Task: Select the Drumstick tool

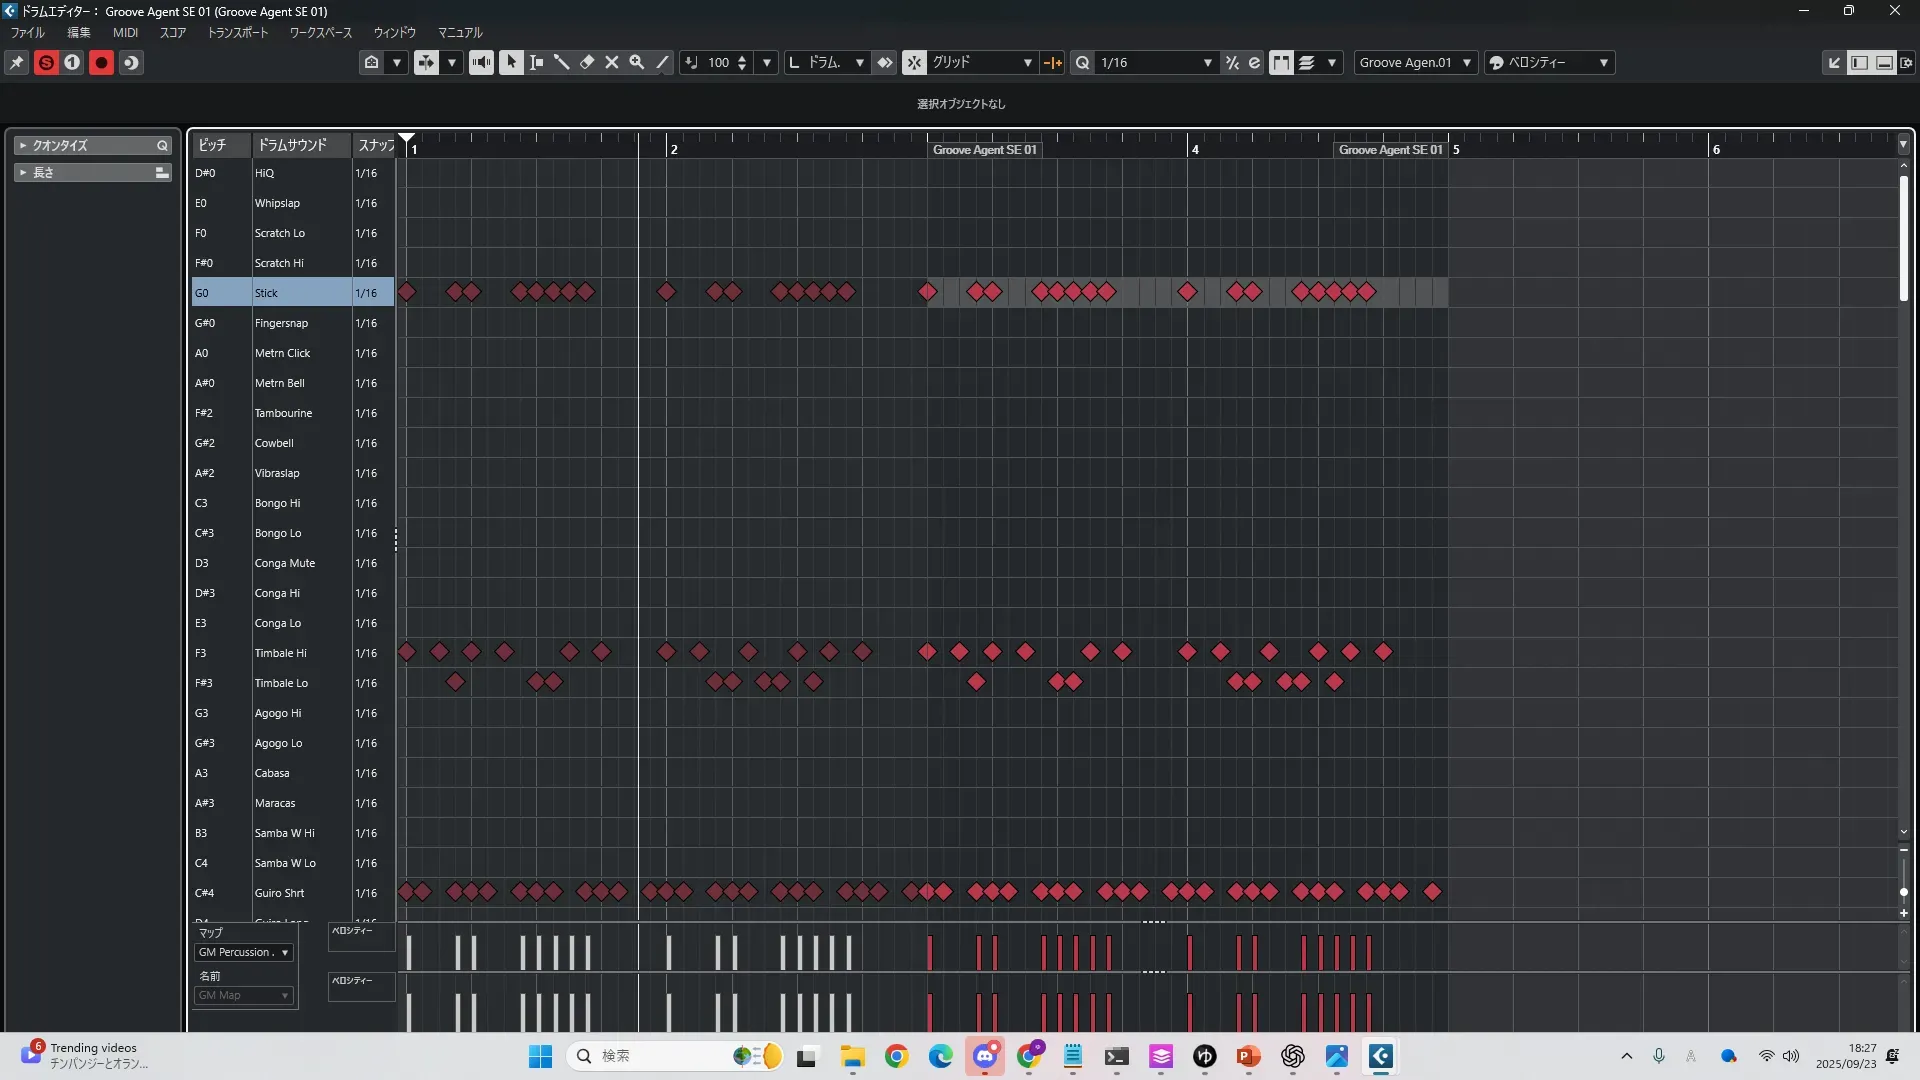Action: 562,62
